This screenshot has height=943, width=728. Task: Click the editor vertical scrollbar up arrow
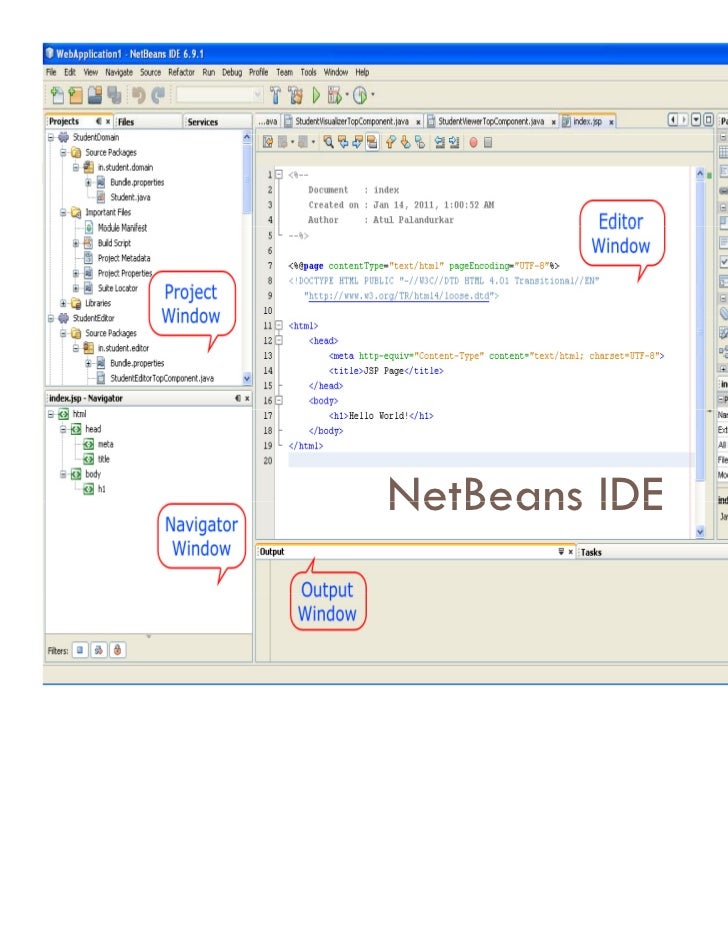700,174
